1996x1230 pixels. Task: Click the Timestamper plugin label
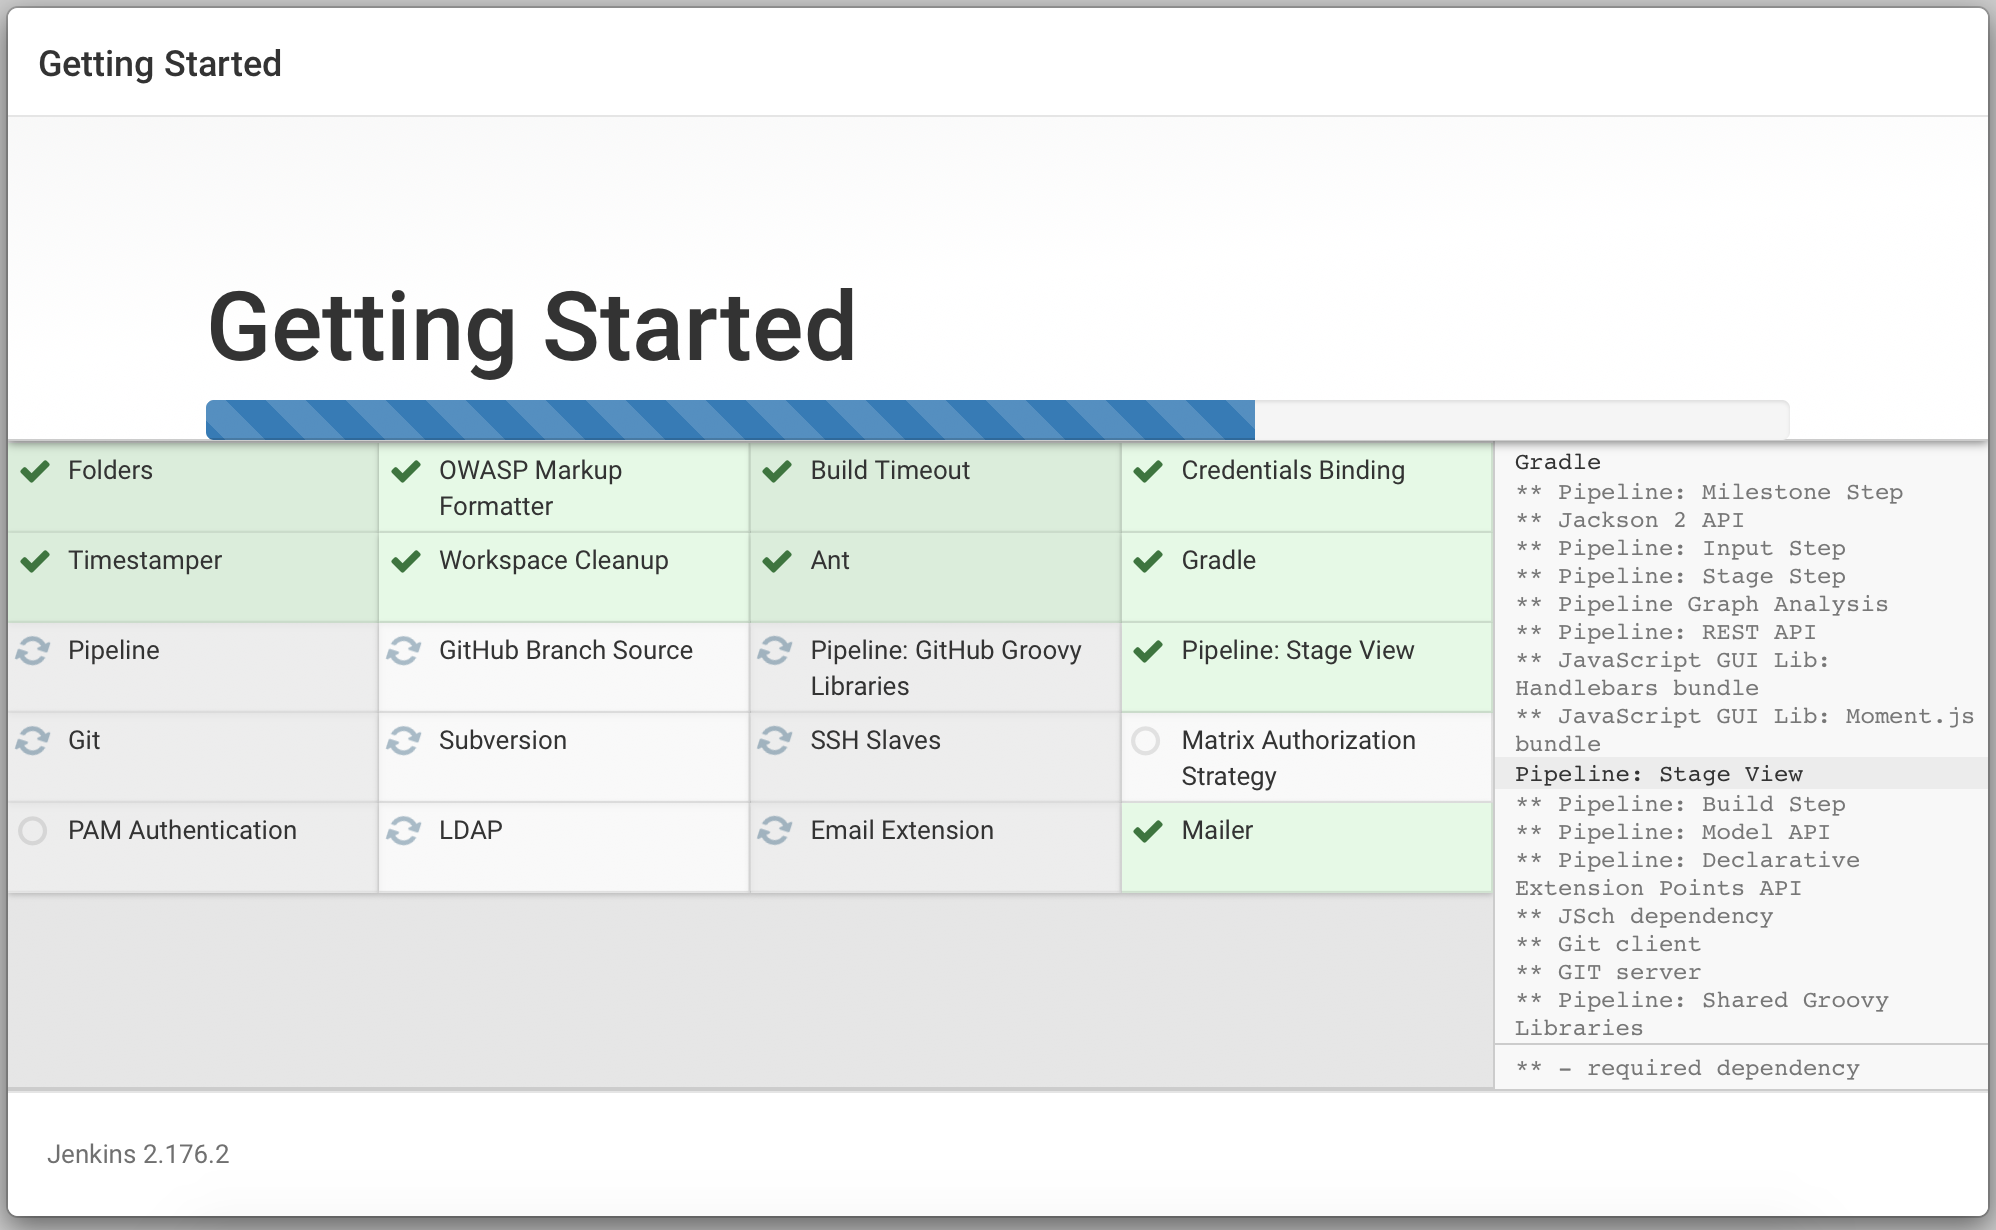click(145, 560)
